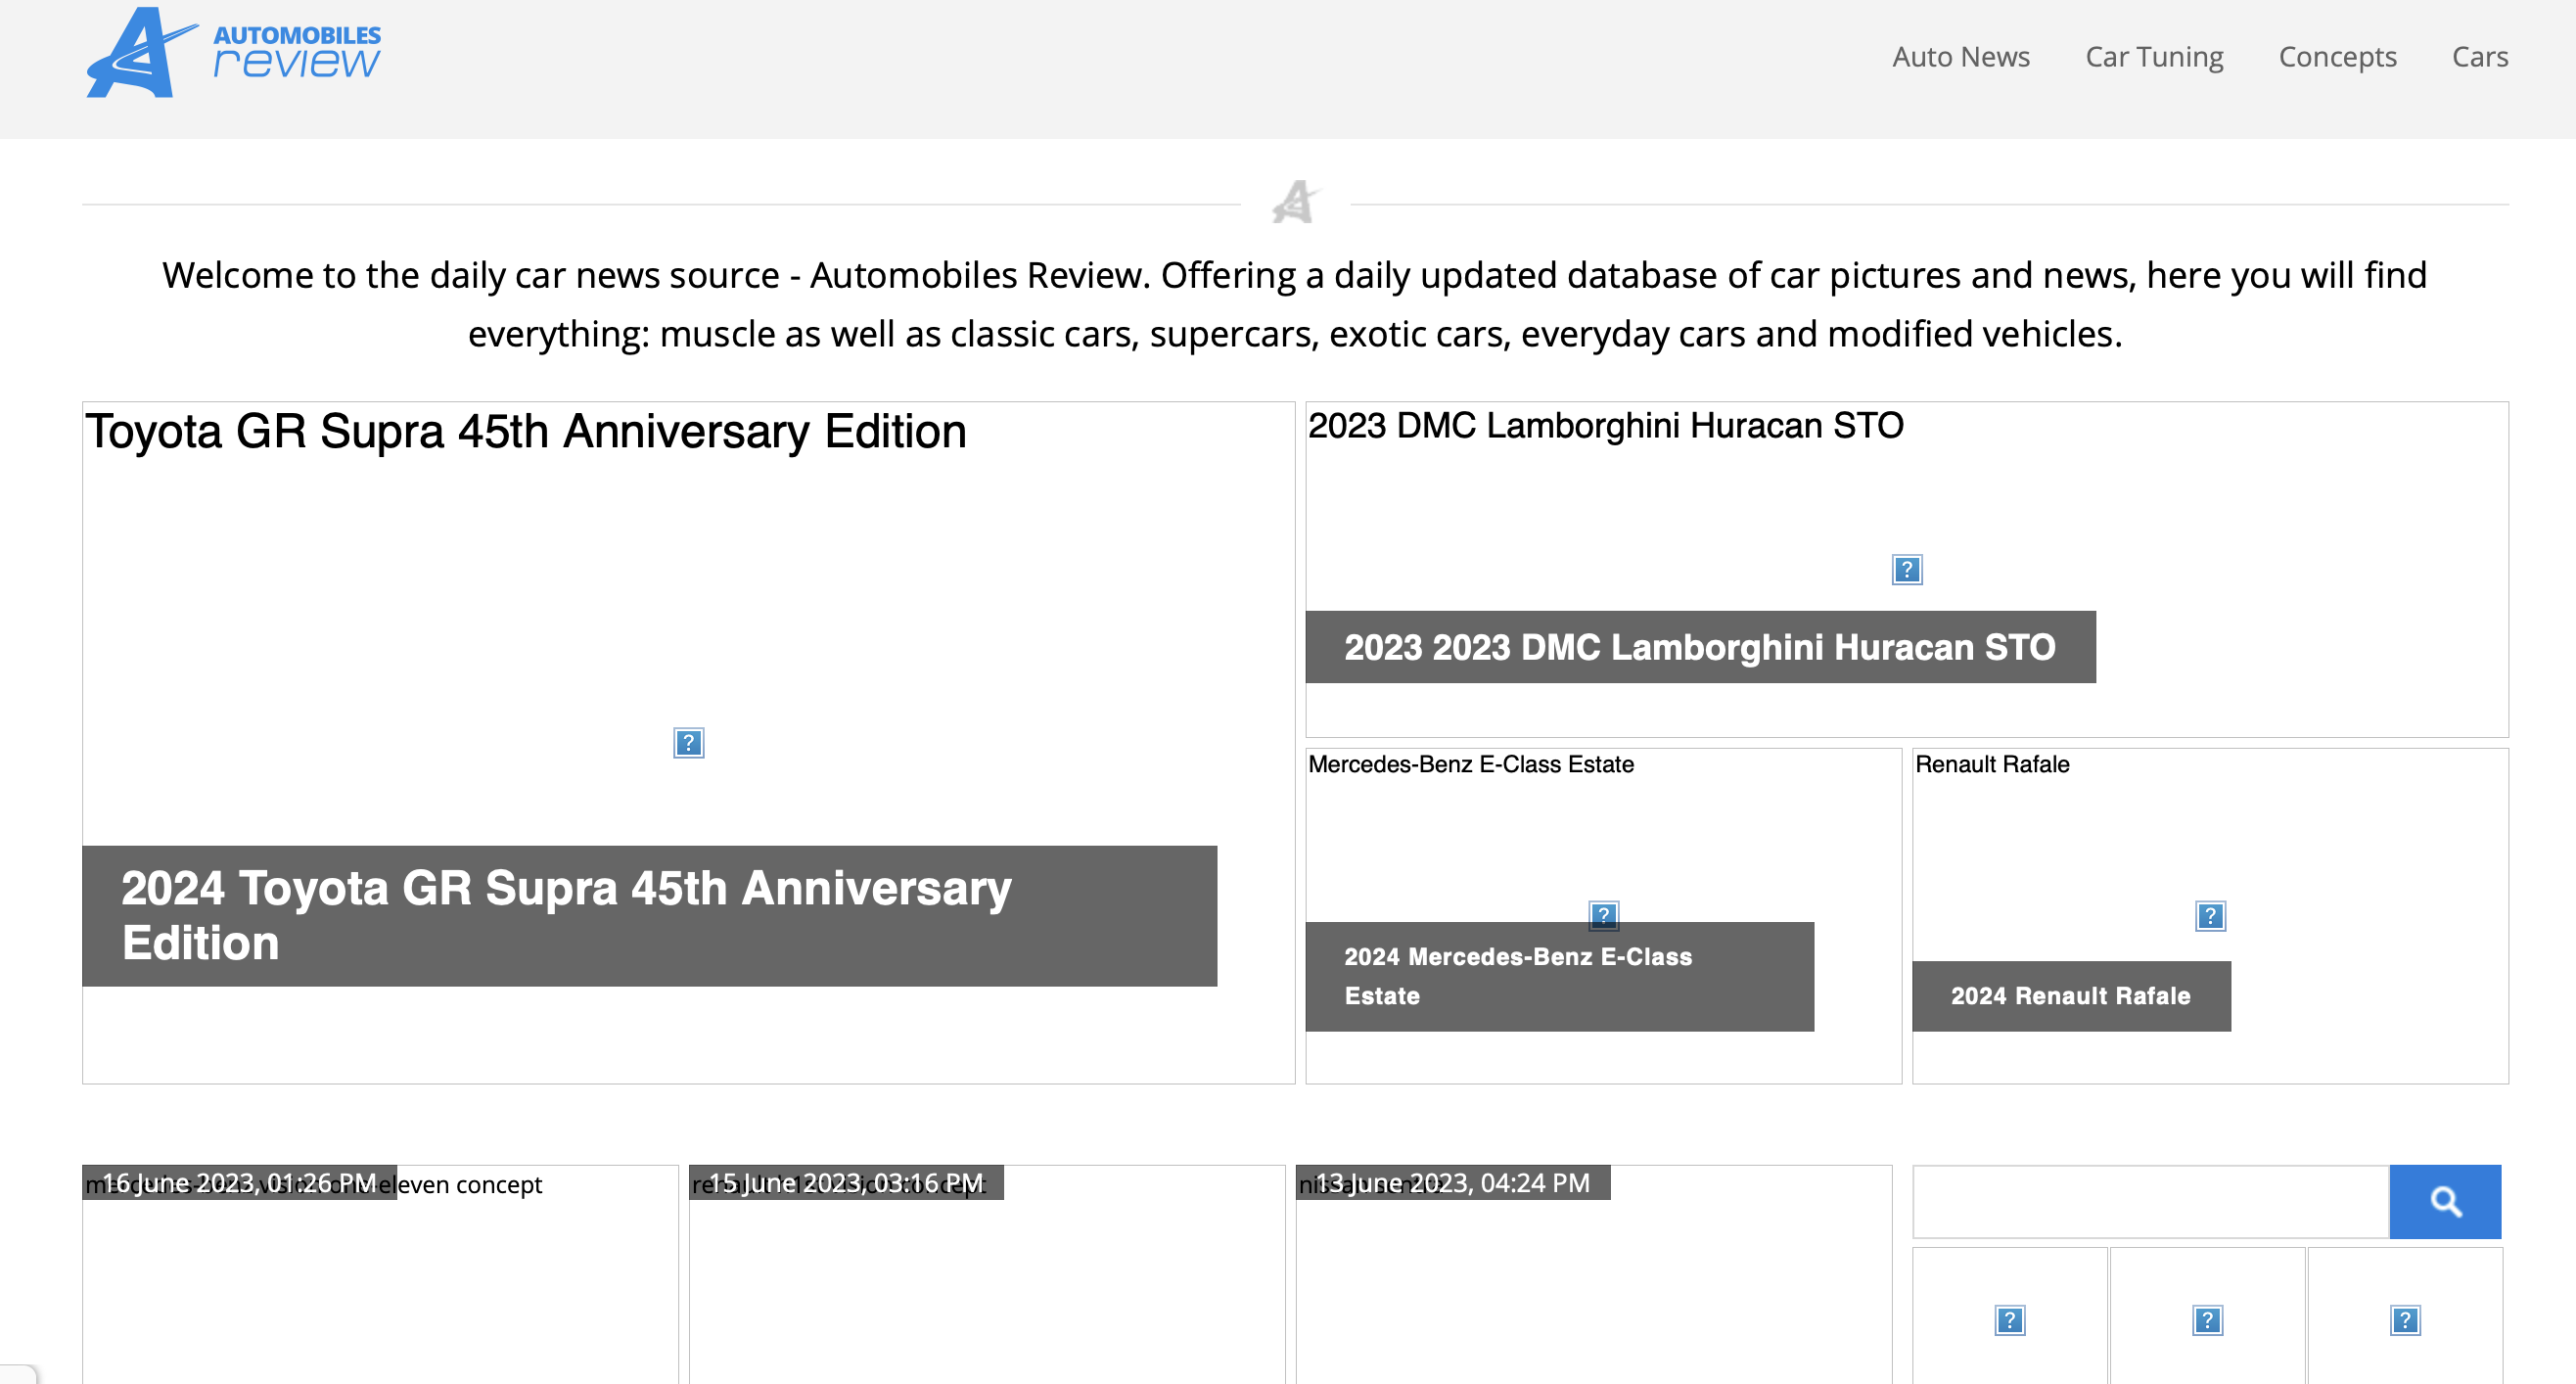
Task: Click broken image icon in Lamborghini Huracan card
Action: click(x=1906, y=570)
